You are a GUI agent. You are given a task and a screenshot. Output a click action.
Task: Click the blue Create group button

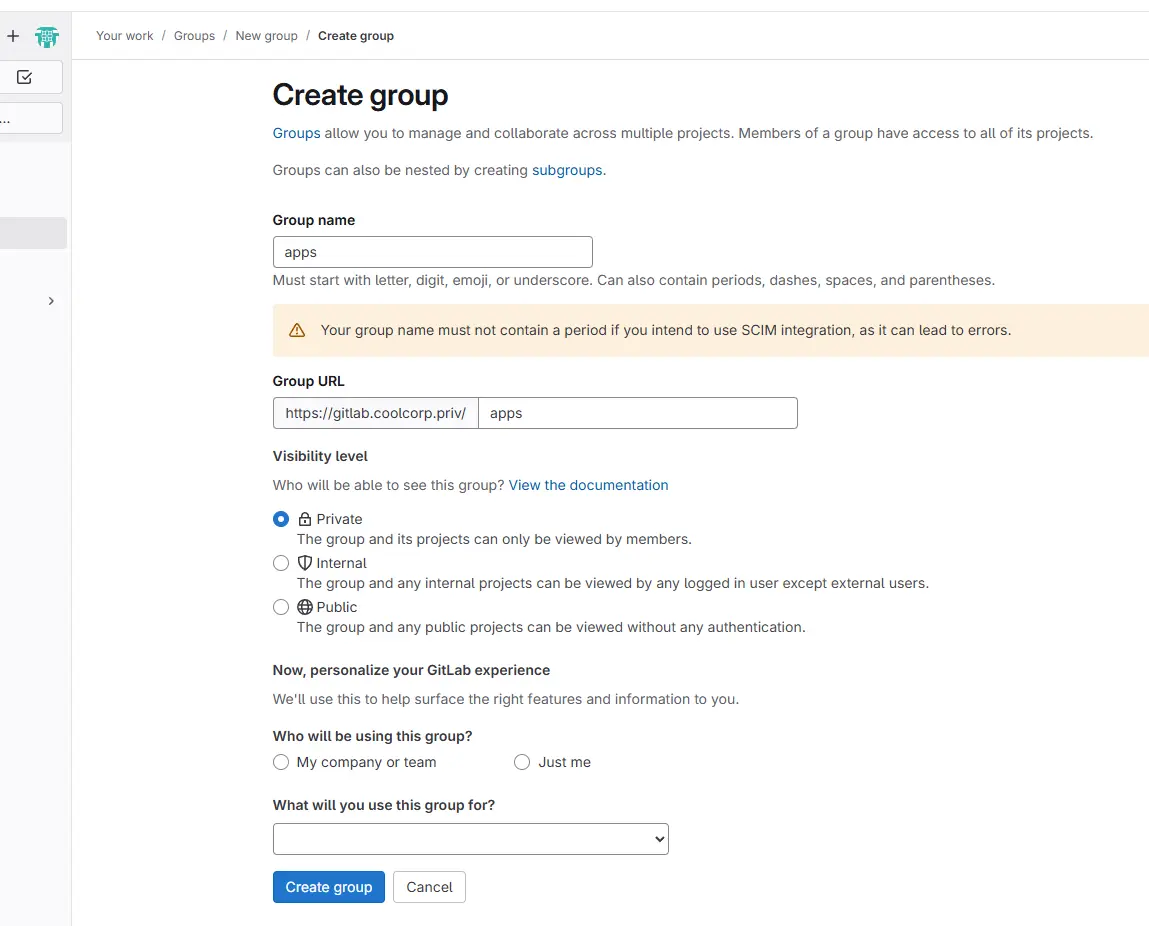pyautogui.click(x=328, y=887)
